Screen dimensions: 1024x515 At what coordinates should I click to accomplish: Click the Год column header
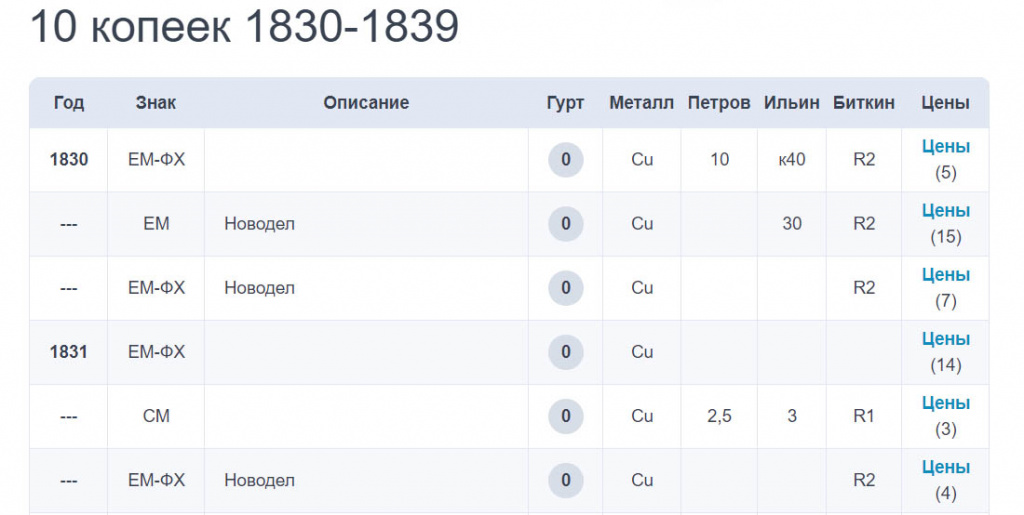tap(69, 103)
